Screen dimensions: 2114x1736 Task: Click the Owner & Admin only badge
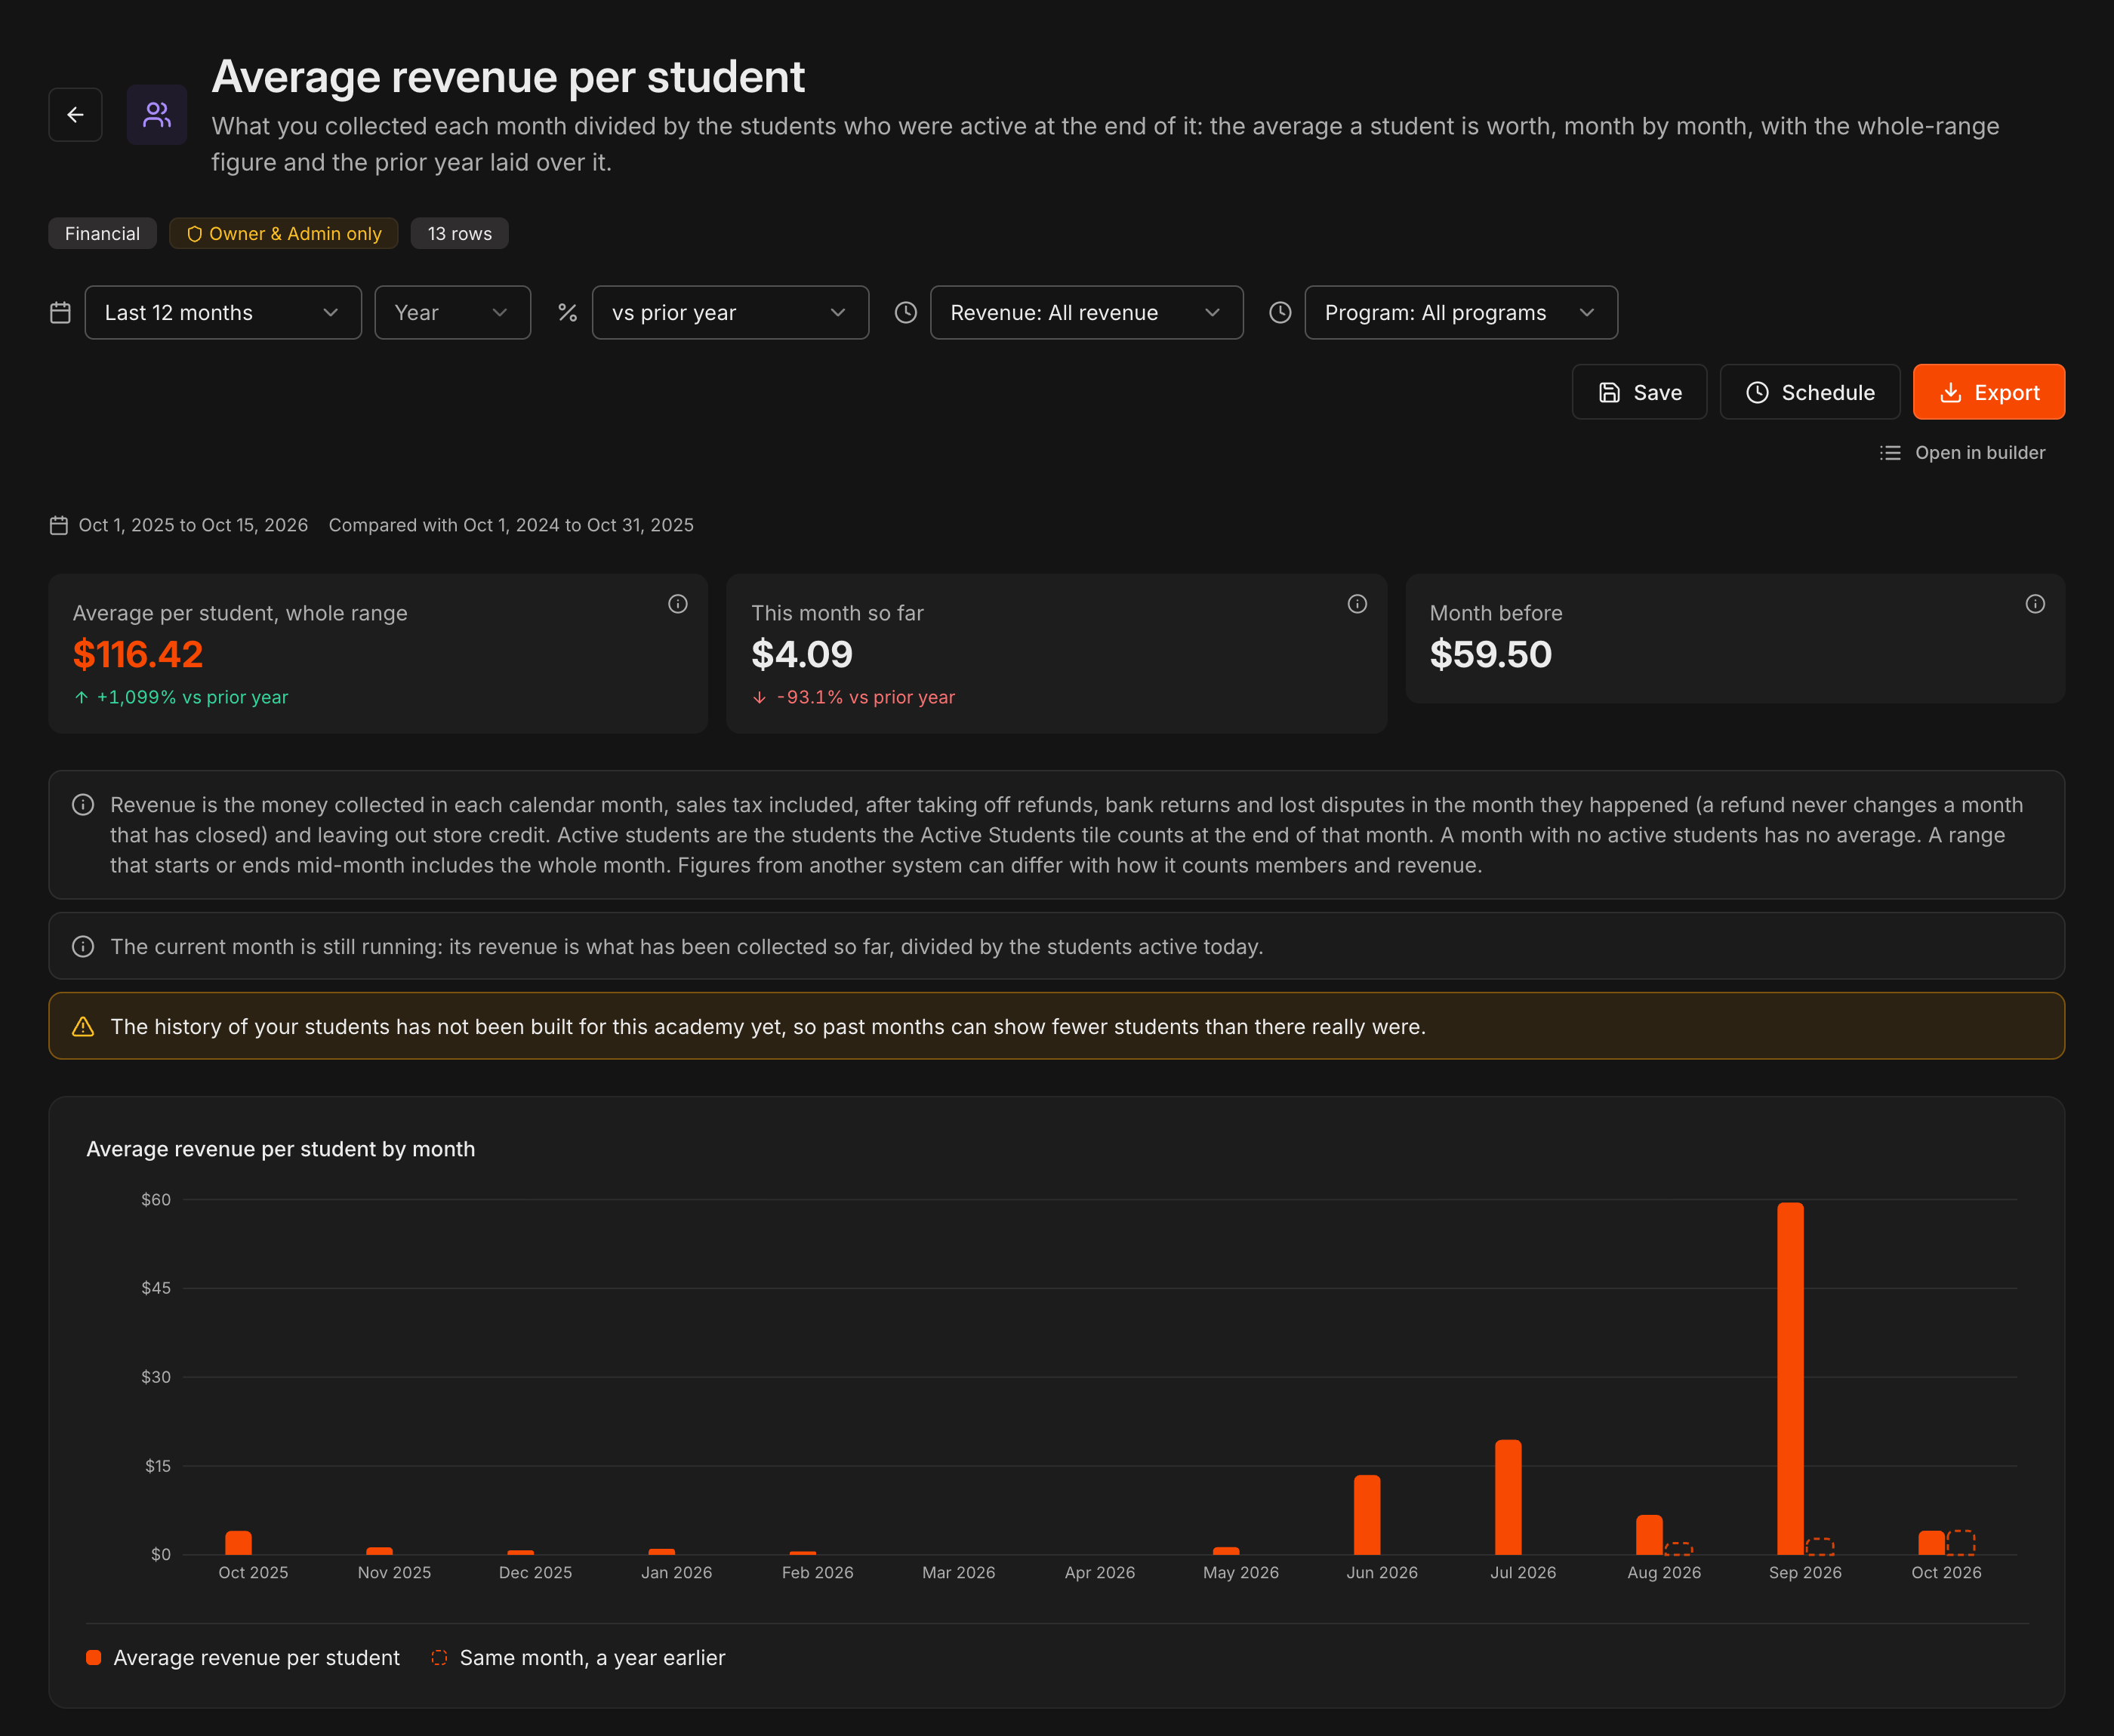[x=283, y=234]
